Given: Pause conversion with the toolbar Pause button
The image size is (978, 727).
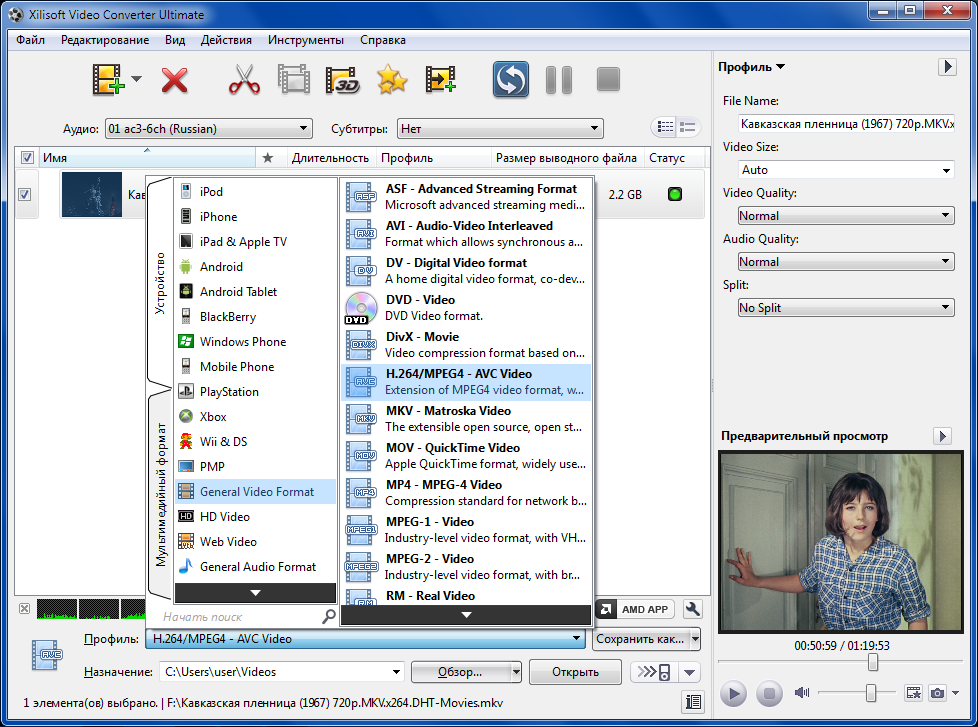Looking at the screenshot, I should point(559,80).
